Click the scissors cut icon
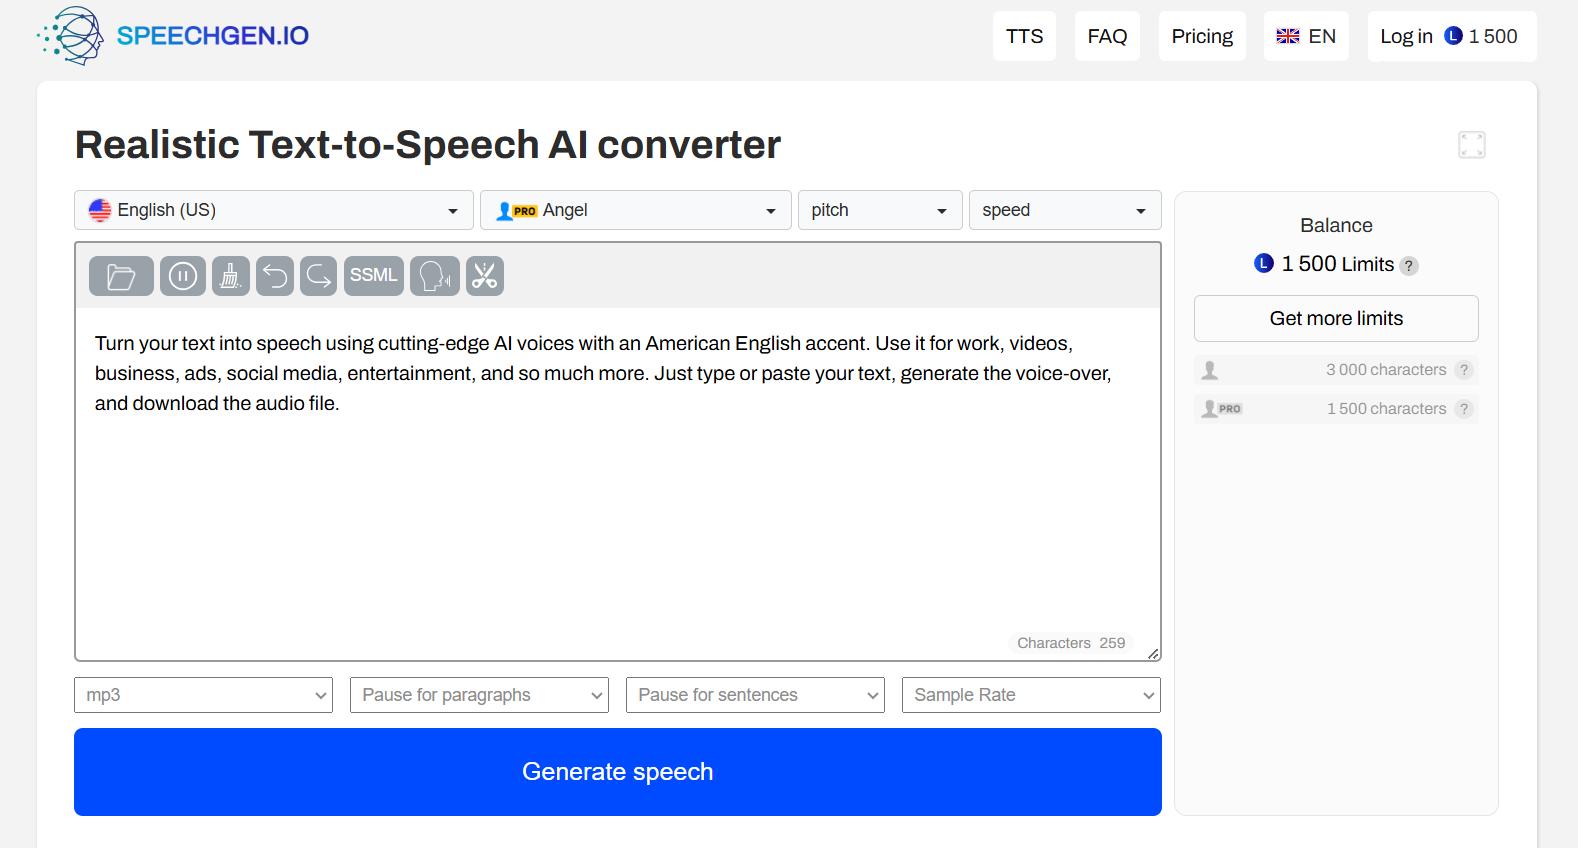1578x848 pixels. point(485,276)
